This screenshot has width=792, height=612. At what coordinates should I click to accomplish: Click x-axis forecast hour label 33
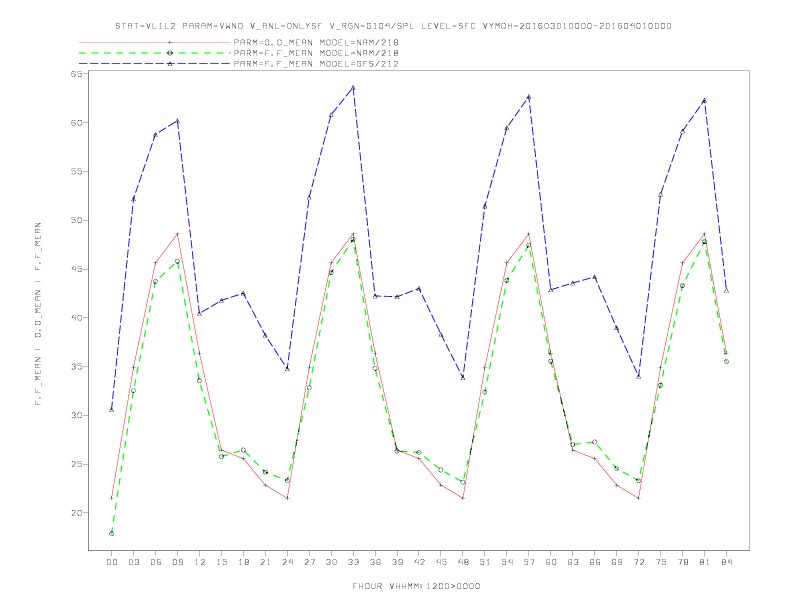click(x=353, y=562)
